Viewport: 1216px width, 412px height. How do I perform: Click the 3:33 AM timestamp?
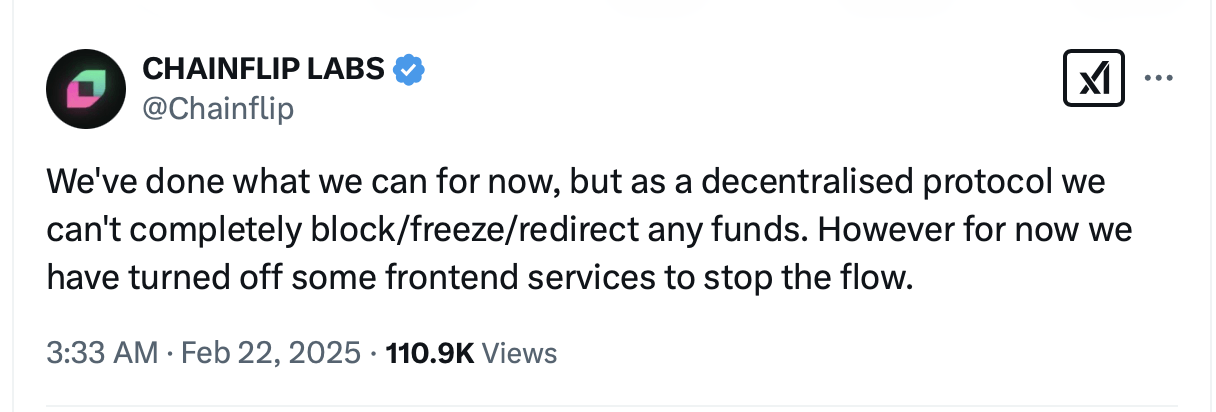[x=102, y=352]
